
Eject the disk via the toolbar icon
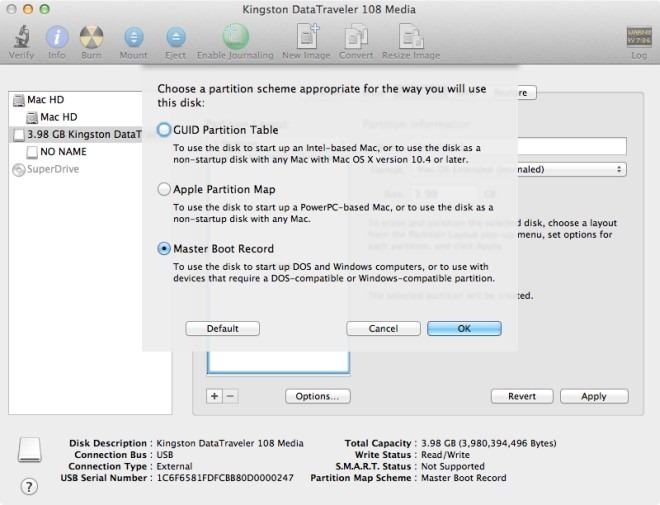click(x=176, y=37)
